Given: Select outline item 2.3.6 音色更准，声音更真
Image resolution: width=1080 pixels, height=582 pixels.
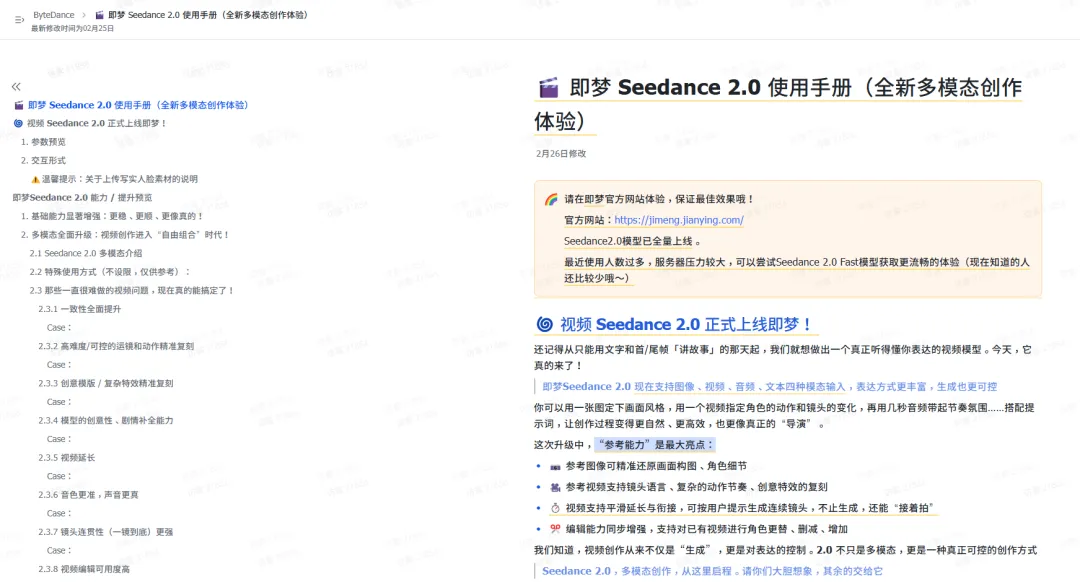Looking at the screenshot, I should [89, 495].
